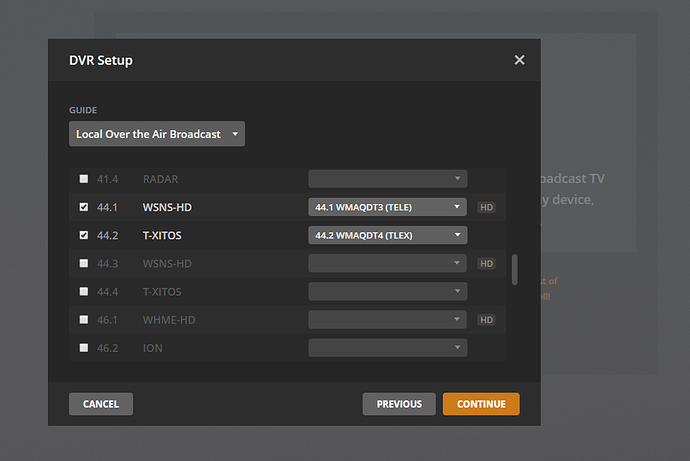Open the 44.2 WMAQDT4 (TLEX) dropdown
690x461 pixels.
click(x=388, y=235)
